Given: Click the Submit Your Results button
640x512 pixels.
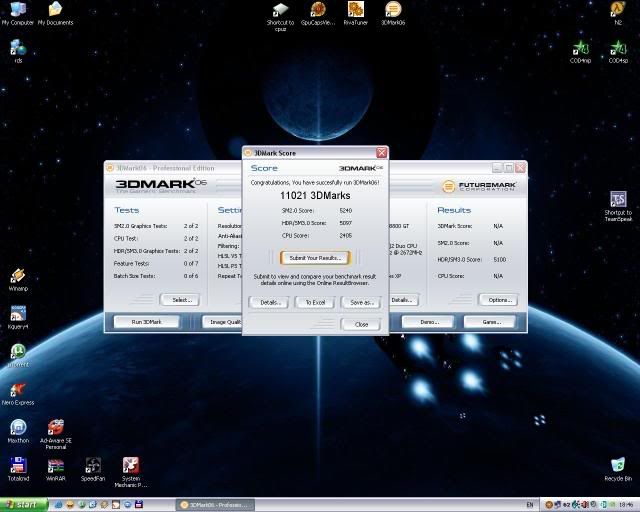Looking at the screenshot, I should click(x=315, y=258).
